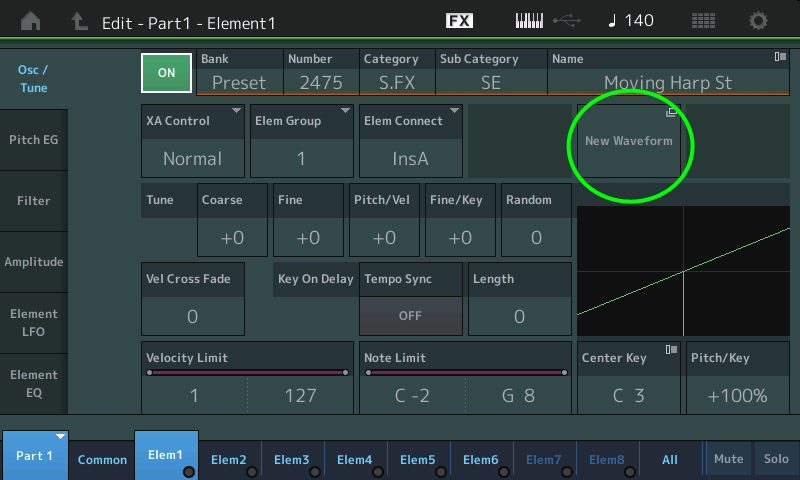Tap the tempo value 140

pyautogui.click(x=639, y=20)
